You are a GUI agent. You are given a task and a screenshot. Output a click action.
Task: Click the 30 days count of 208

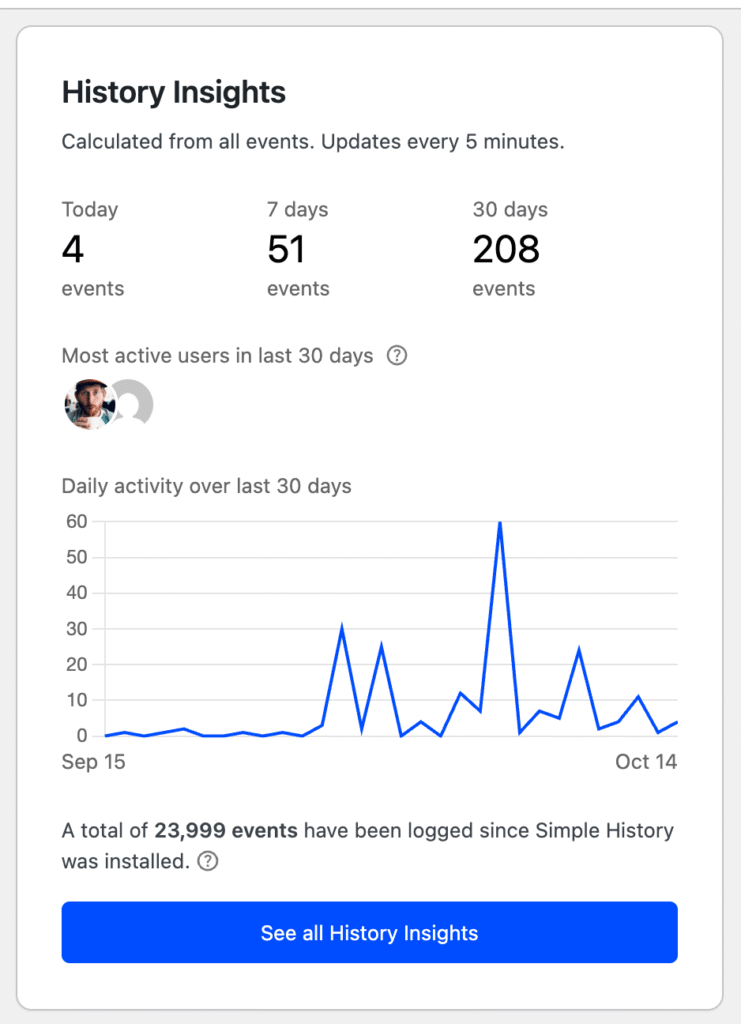[506, 249]
